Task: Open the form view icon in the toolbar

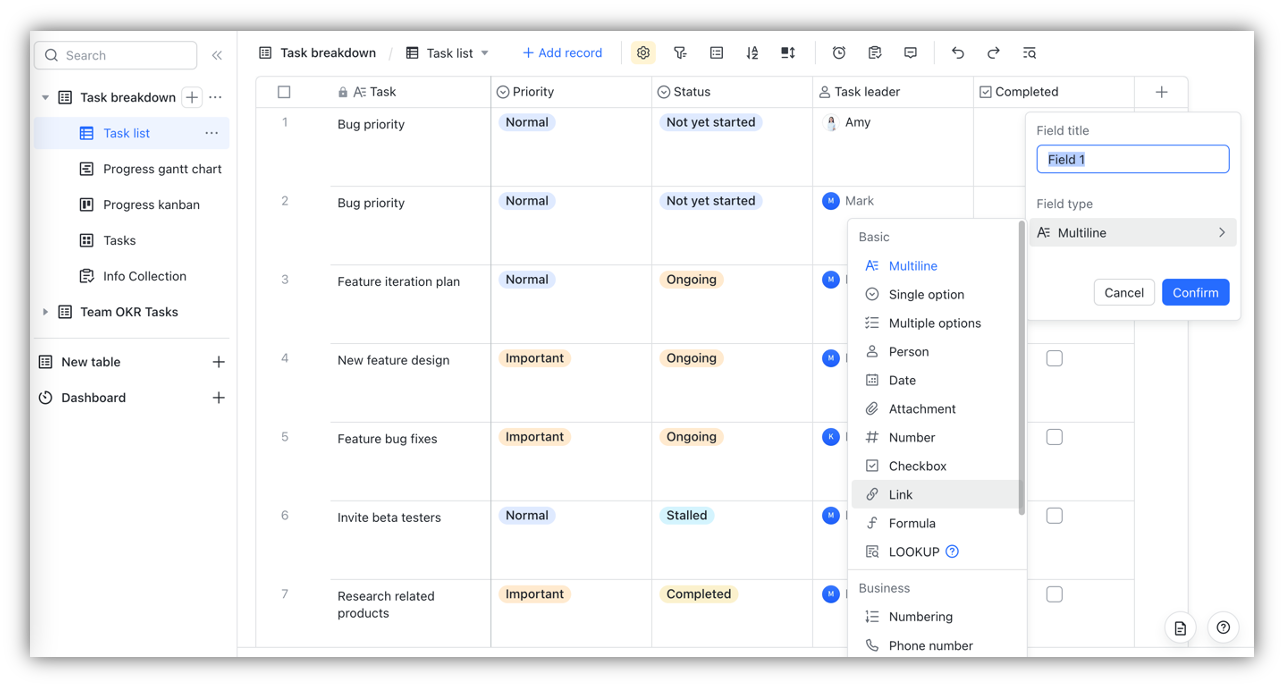Action: 874,52
